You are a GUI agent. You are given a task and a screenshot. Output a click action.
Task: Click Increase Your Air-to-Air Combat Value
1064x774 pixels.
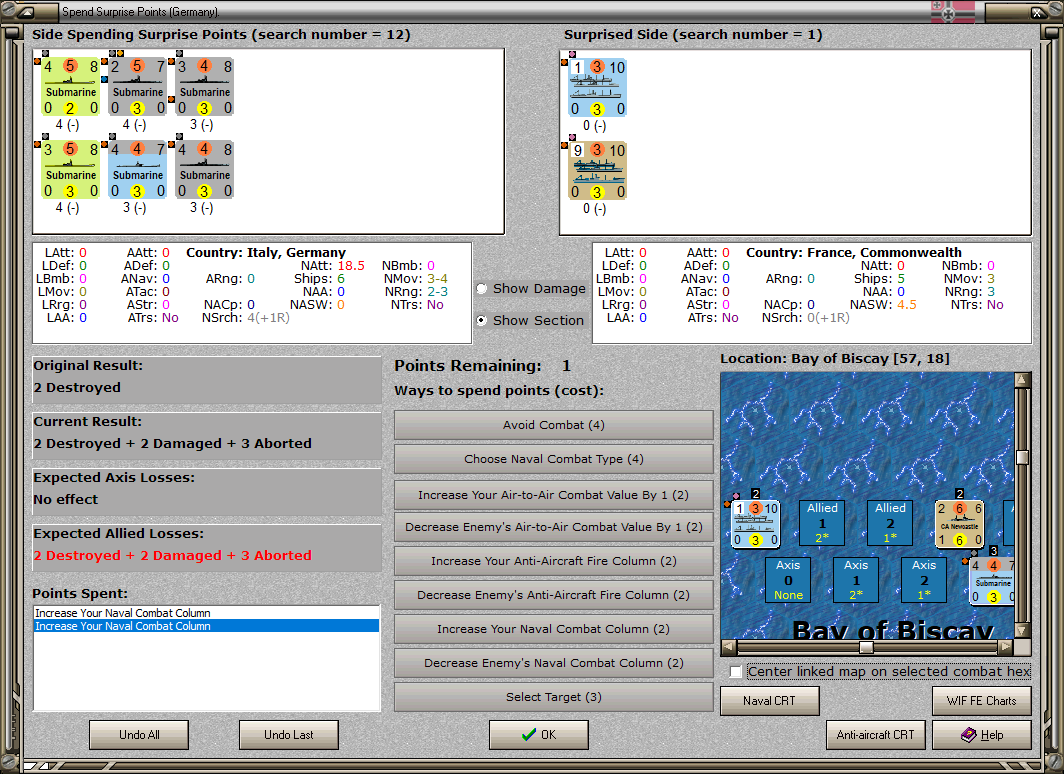(x=554, y=495)
